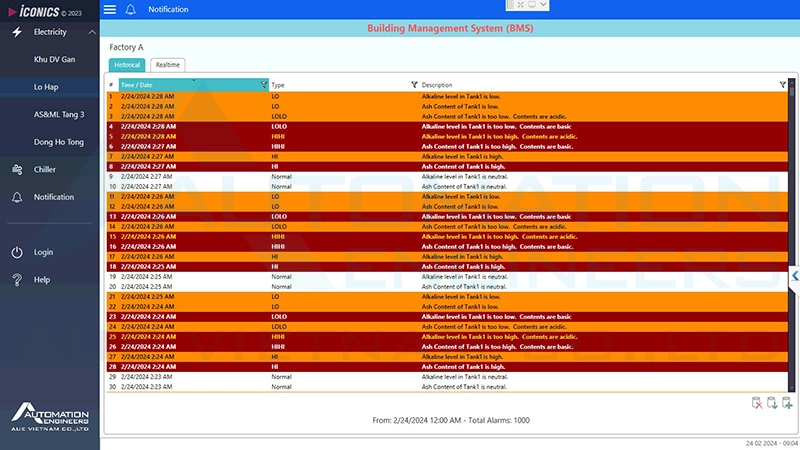Click the database icon with red X

[757, 403]
